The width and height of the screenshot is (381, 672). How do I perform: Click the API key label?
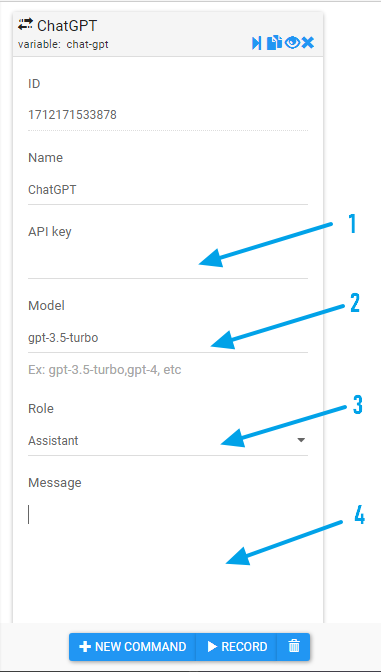[50, 232]
